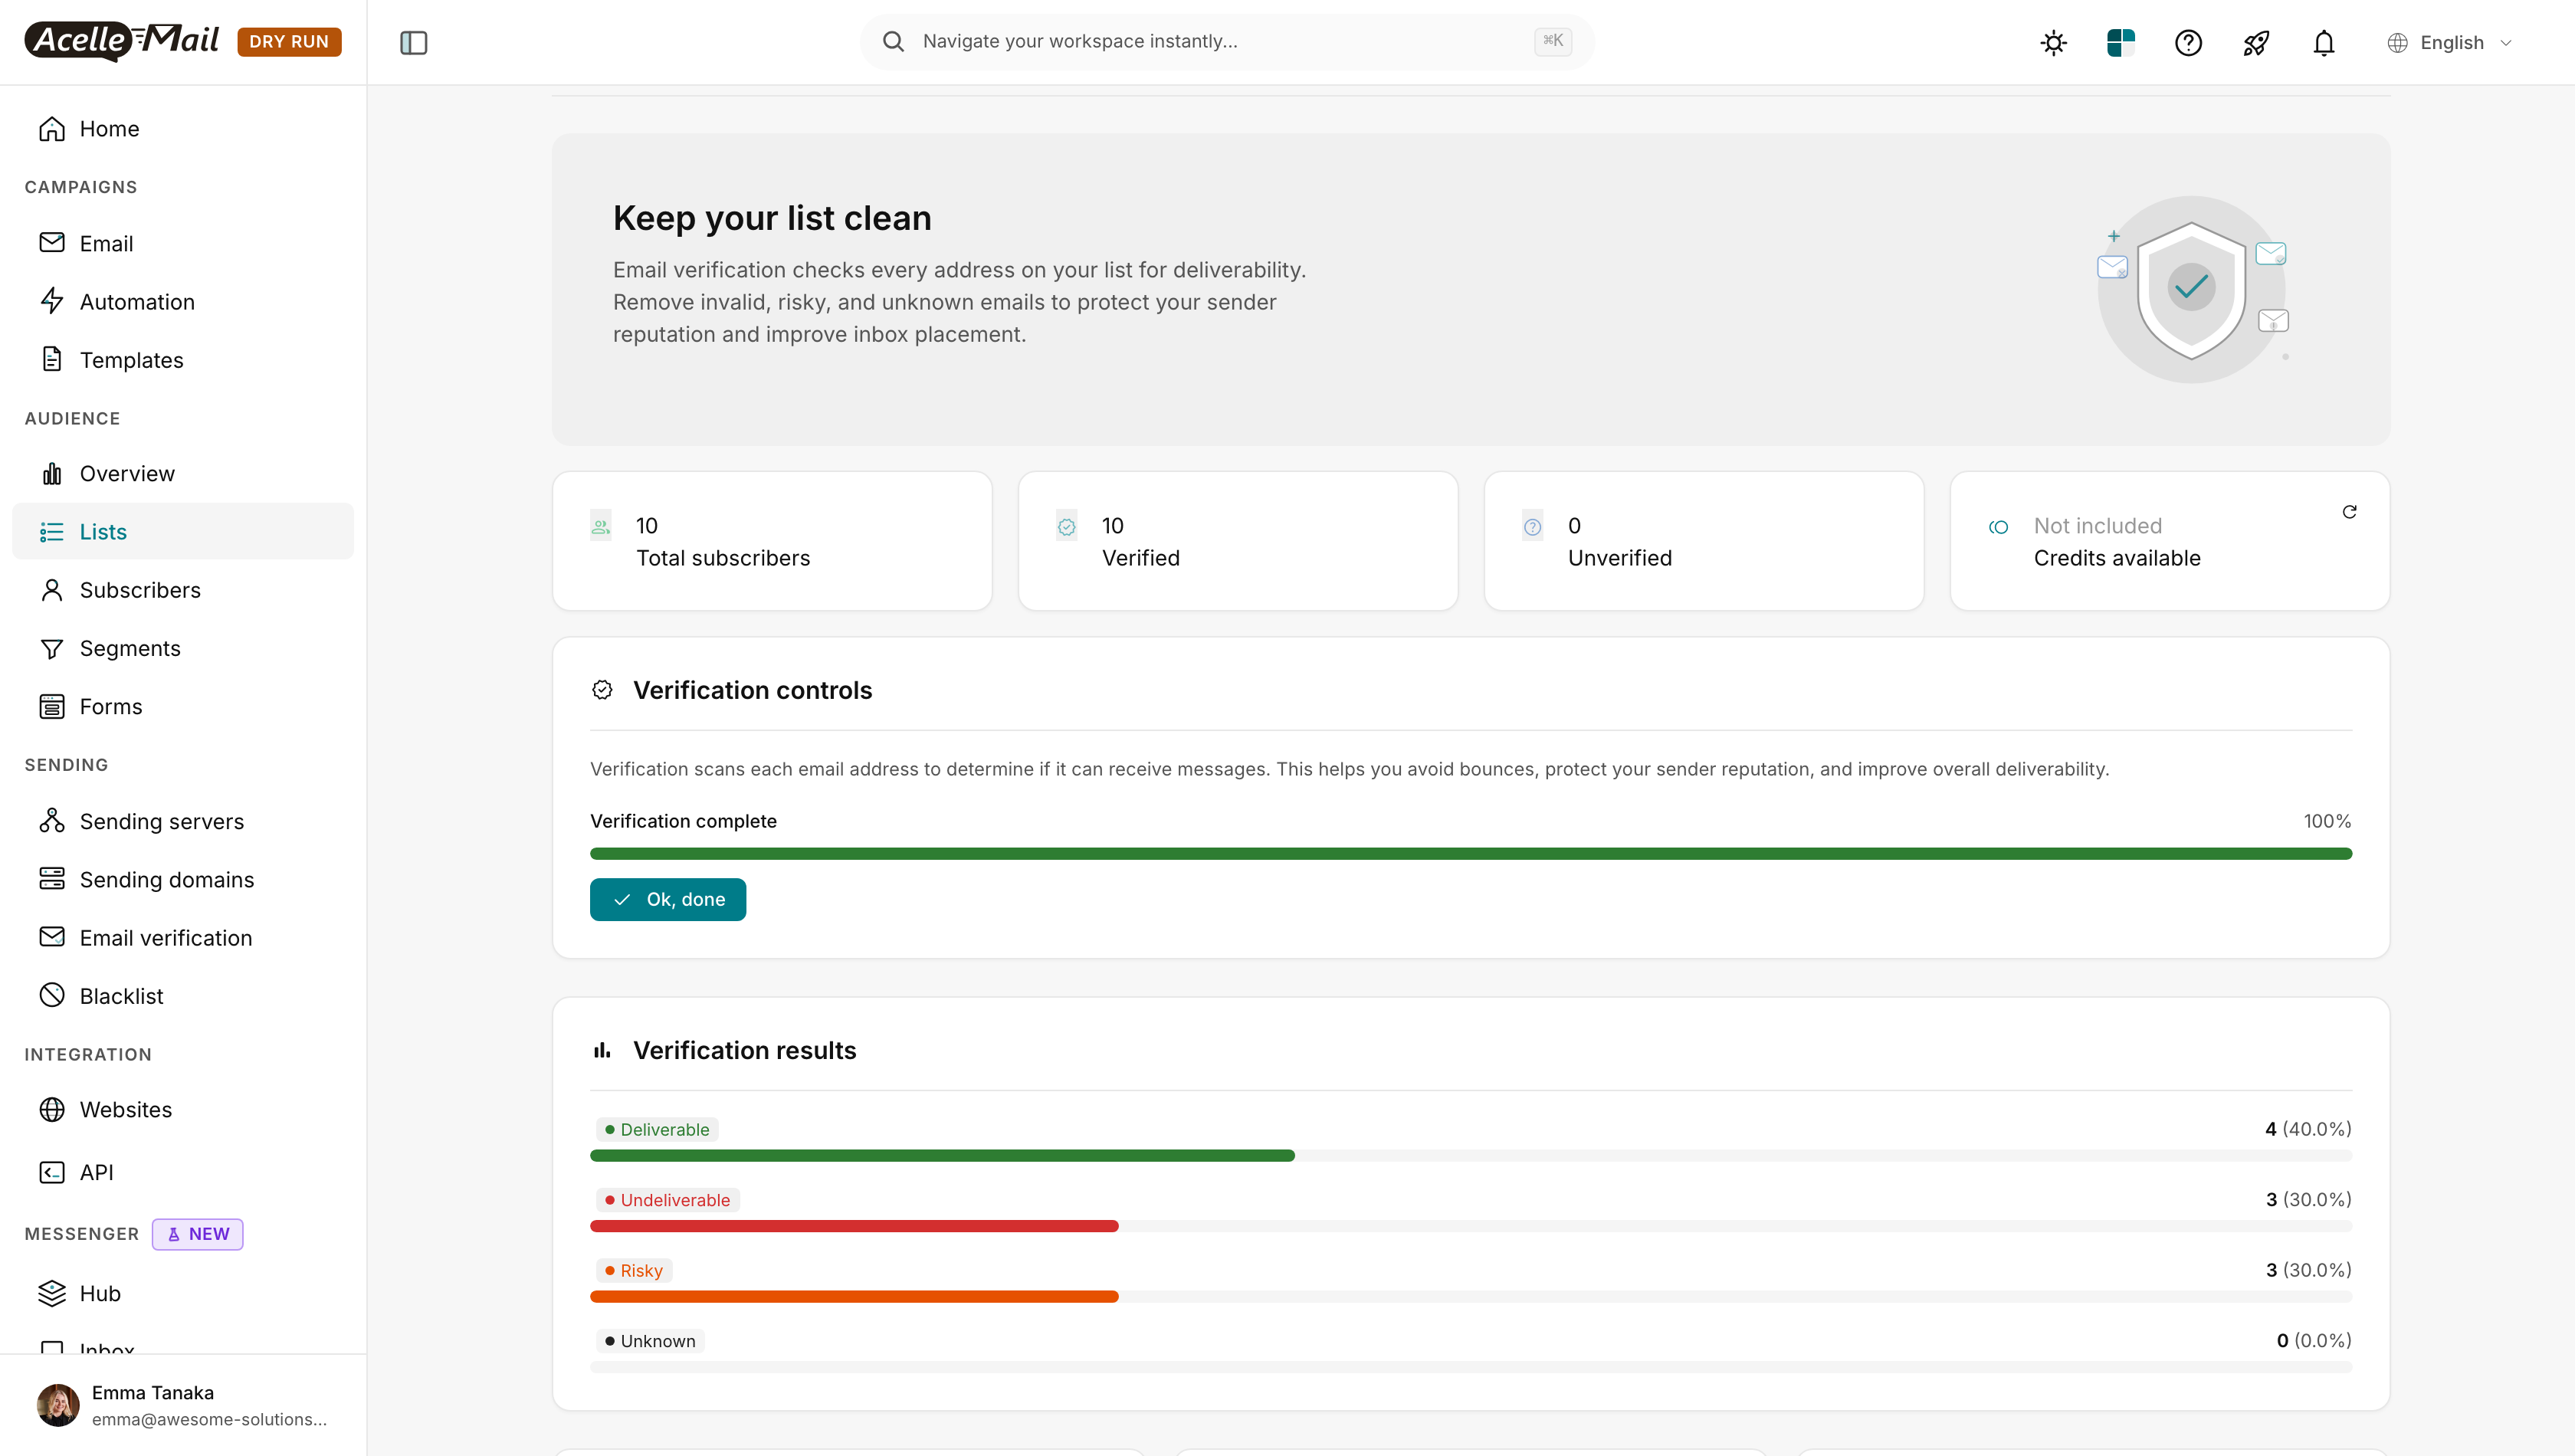Click the Risky status tag

pos(634,1270)
